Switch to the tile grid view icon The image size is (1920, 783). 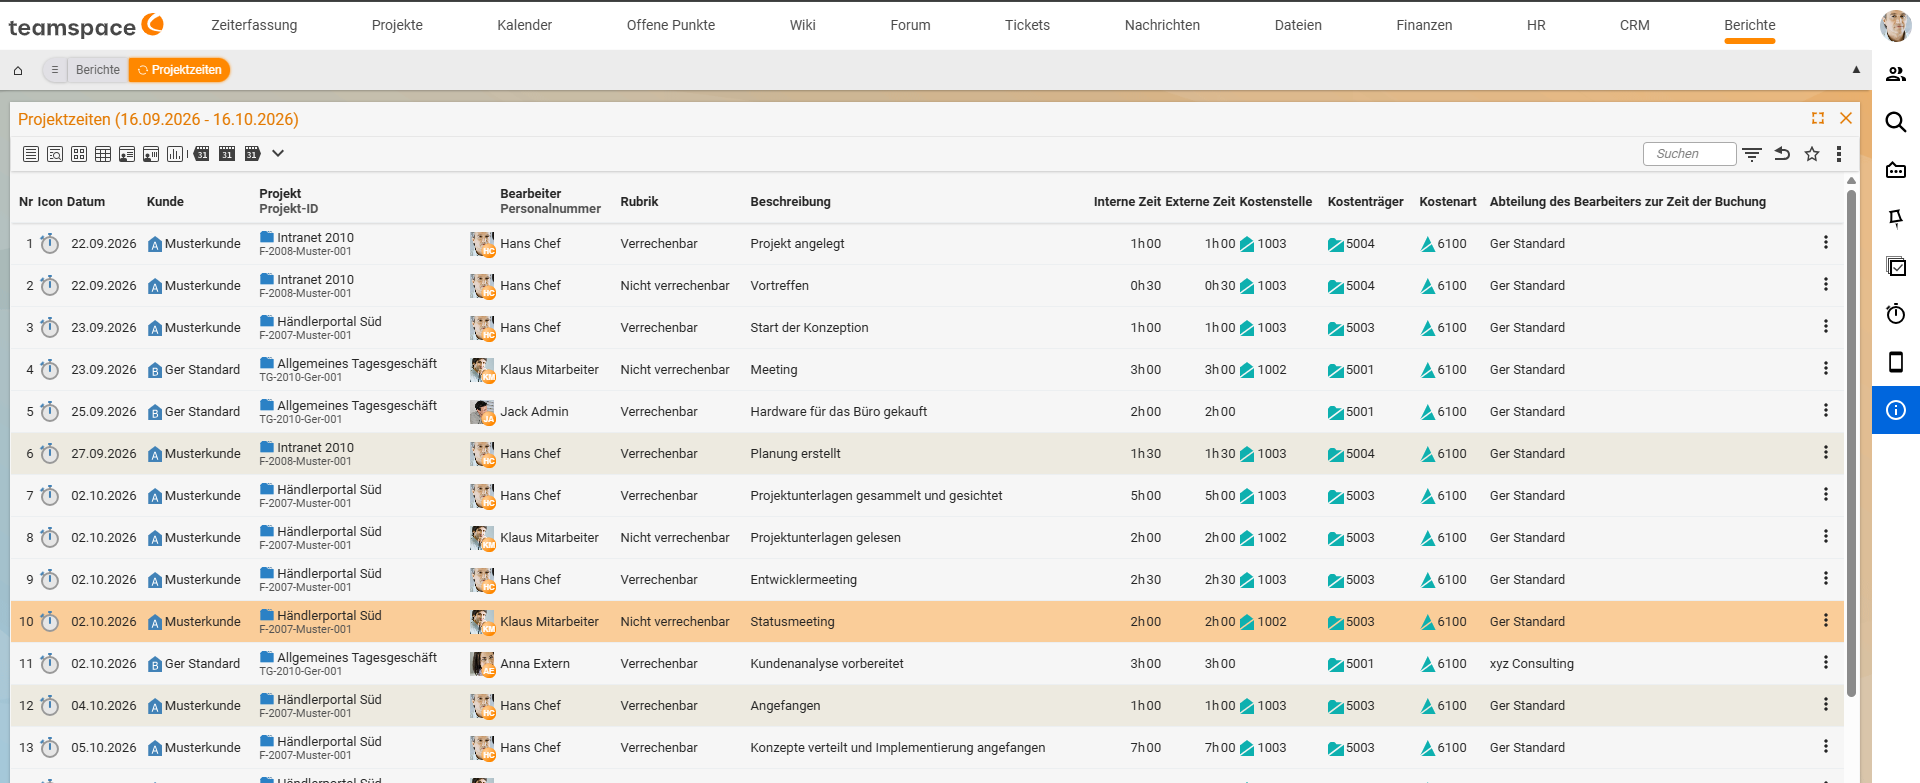click(x=79, y=154)
